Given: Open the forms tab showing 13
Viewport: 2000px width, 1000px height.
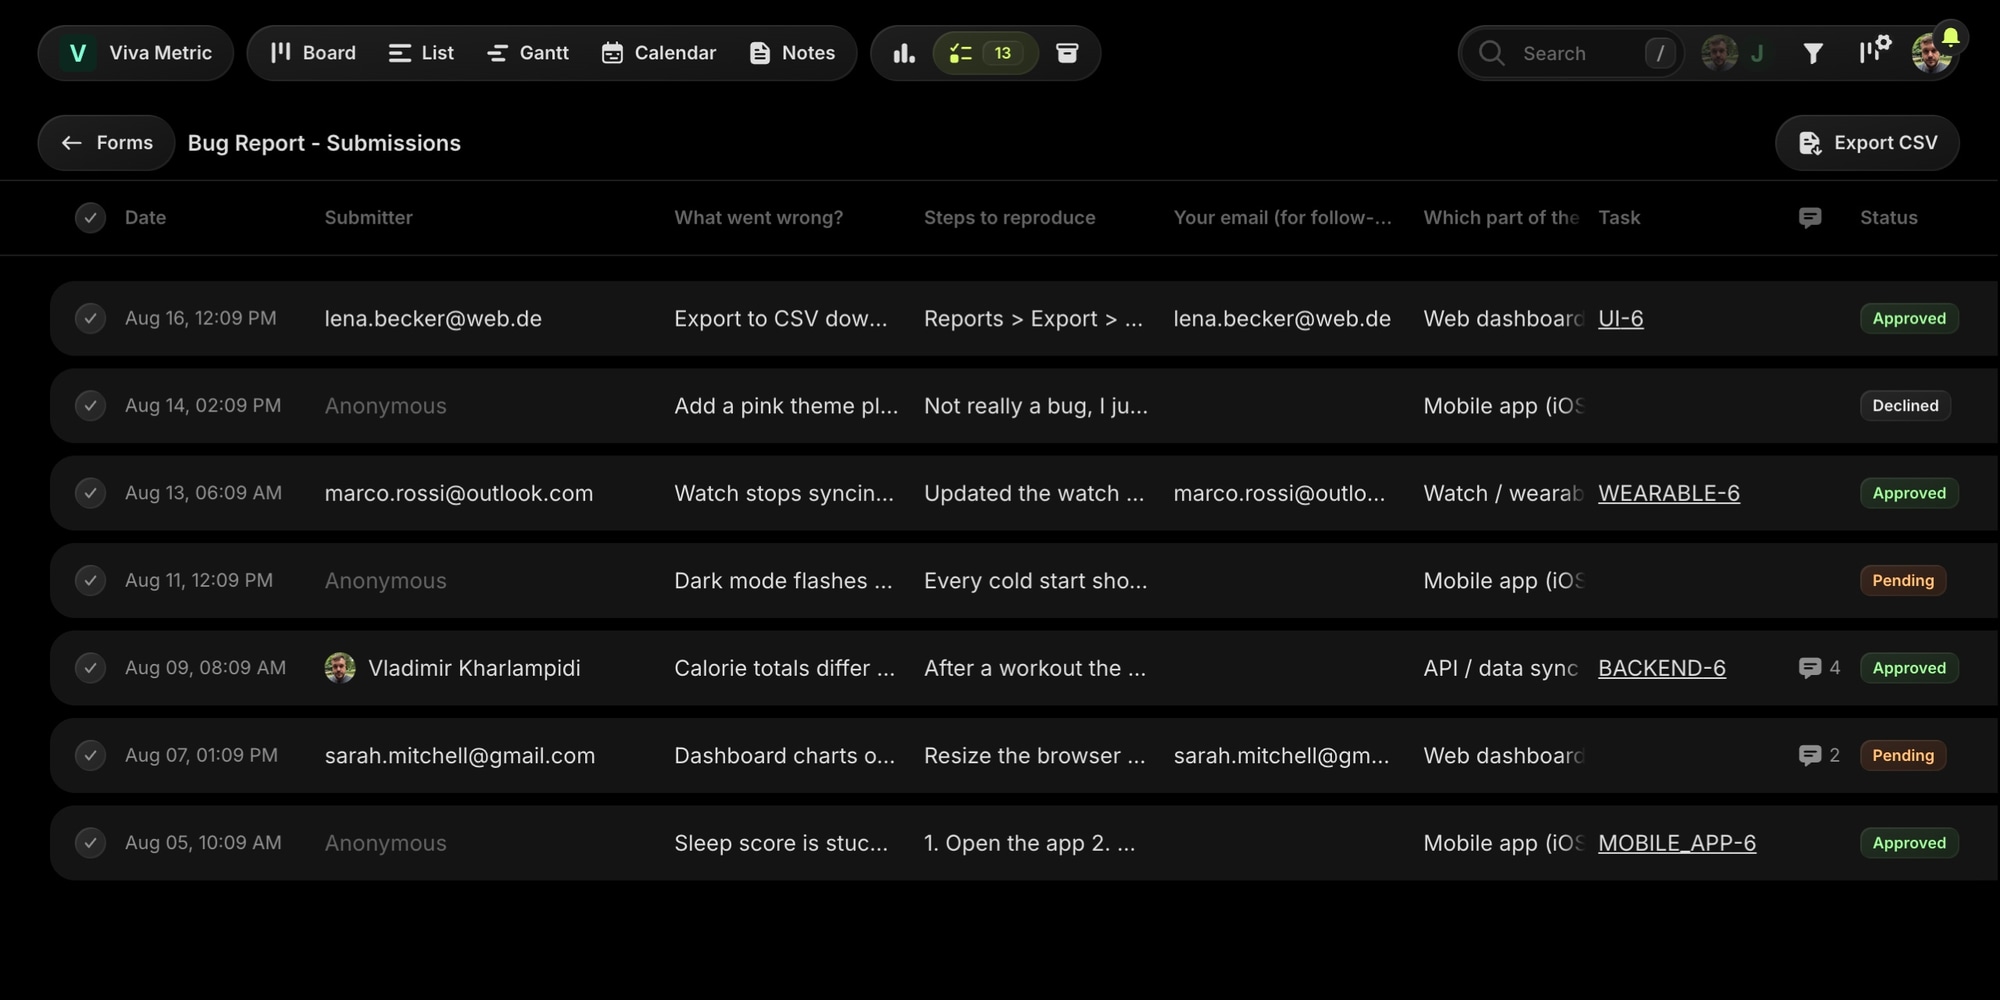Looking at the screenshot, I should click(x=985, y=53).
